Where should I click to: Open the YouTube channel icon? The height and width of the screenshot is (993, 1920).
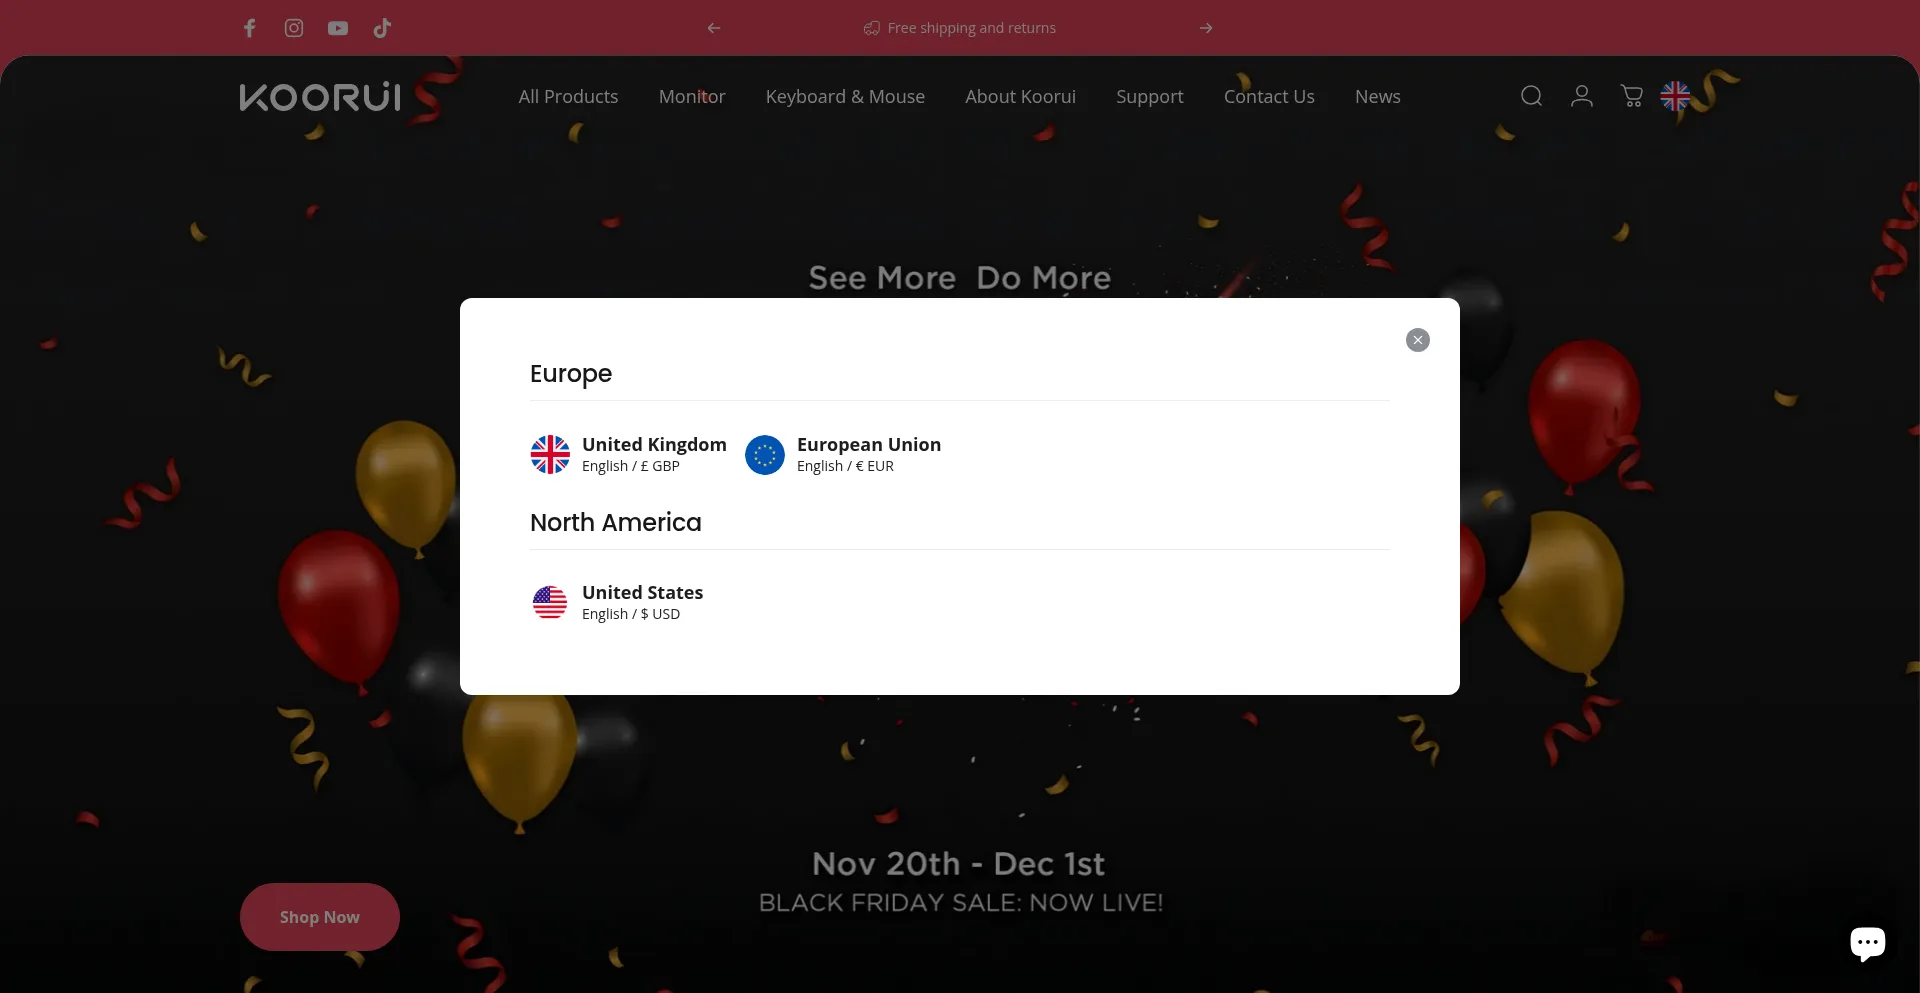click(338, 28)
